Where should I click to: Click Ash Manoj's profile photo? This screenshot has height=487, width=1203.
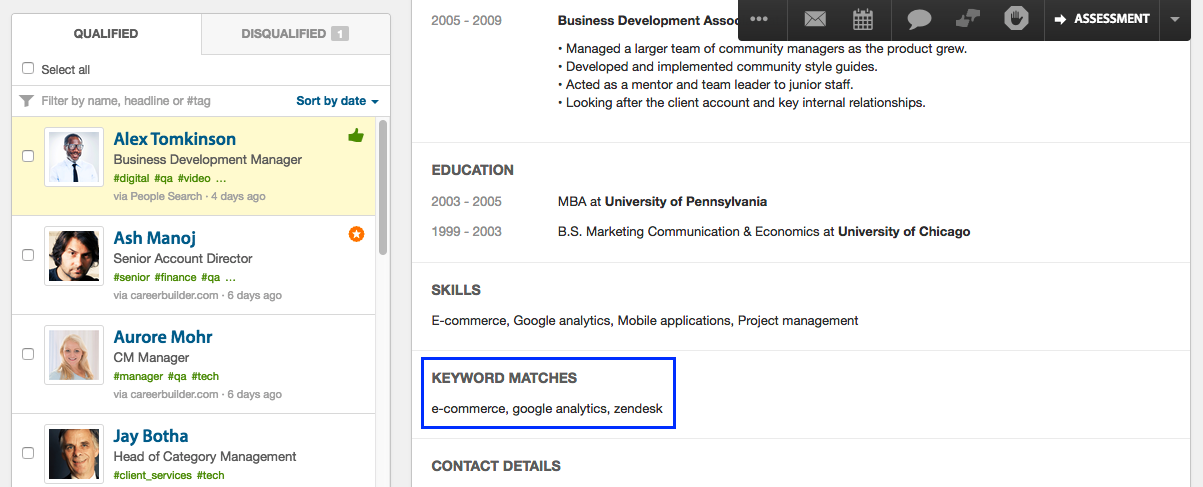pos(74,256)
